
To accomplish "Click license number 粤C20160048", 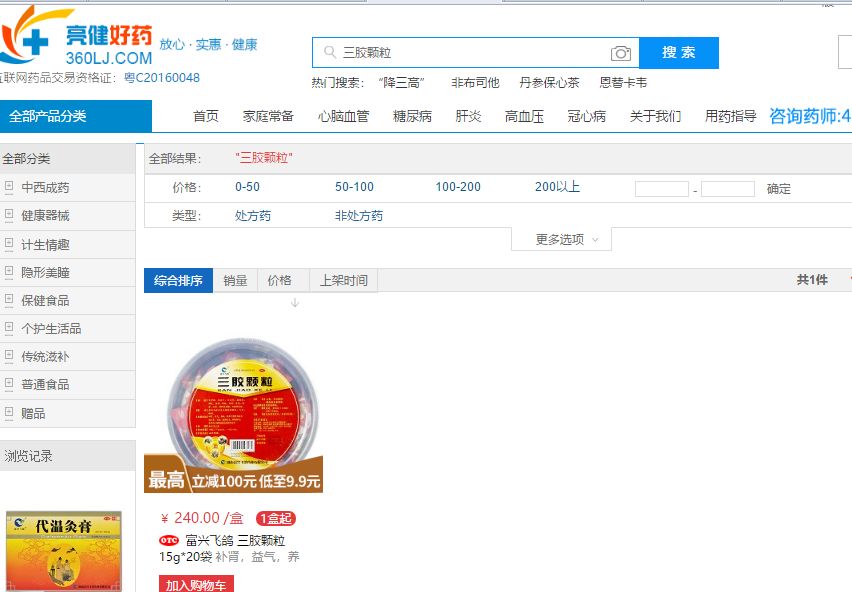I will coord(162,78).
